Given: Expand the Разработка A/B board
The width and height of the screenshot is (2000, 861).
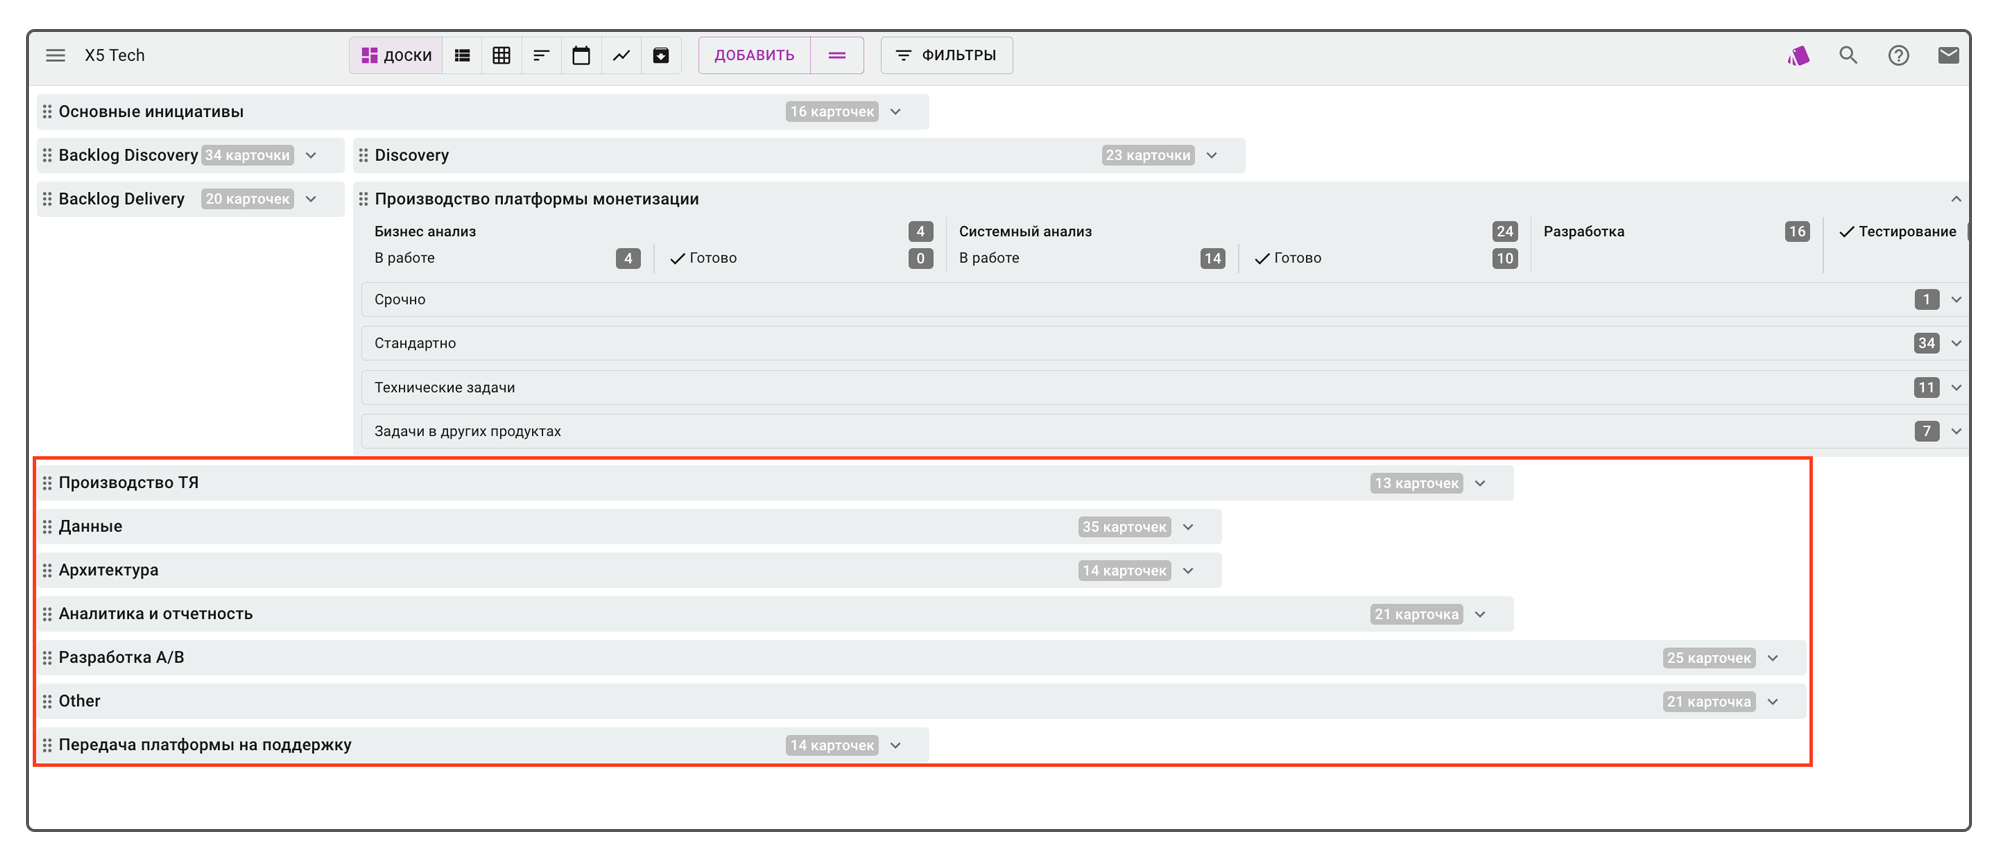Looking at the screenshot, I should [1773, 659].
